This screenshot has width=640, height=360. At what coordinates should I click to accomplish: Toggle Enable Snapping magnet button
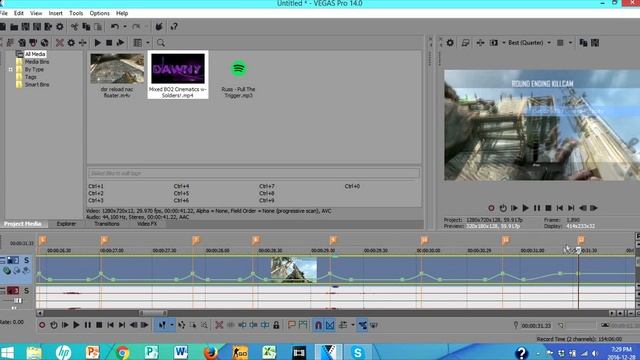pyautogui.click(x=318, y=325)
